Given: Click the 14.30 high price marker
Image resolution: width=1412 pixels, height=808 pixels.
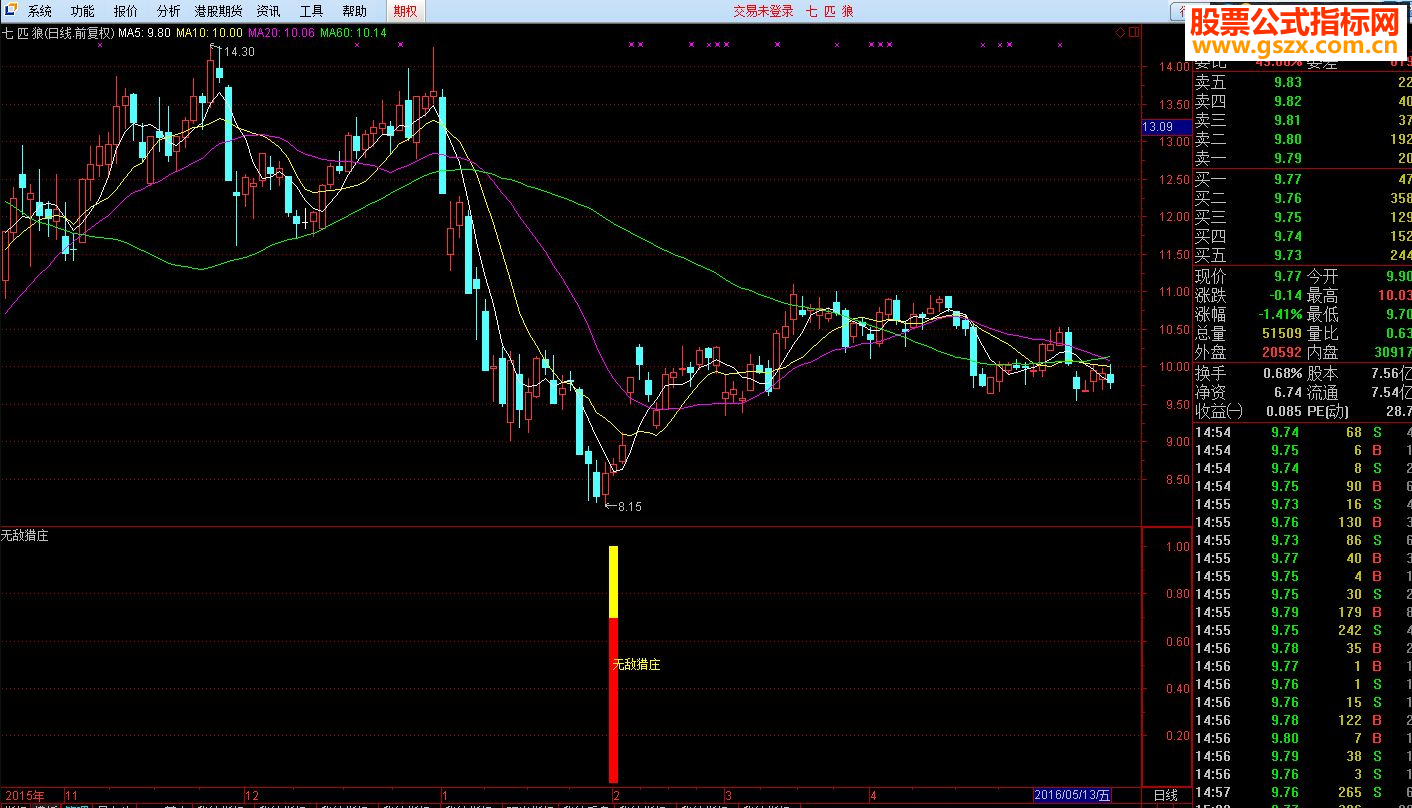Looking at the screenshot, I should (239, 51).
